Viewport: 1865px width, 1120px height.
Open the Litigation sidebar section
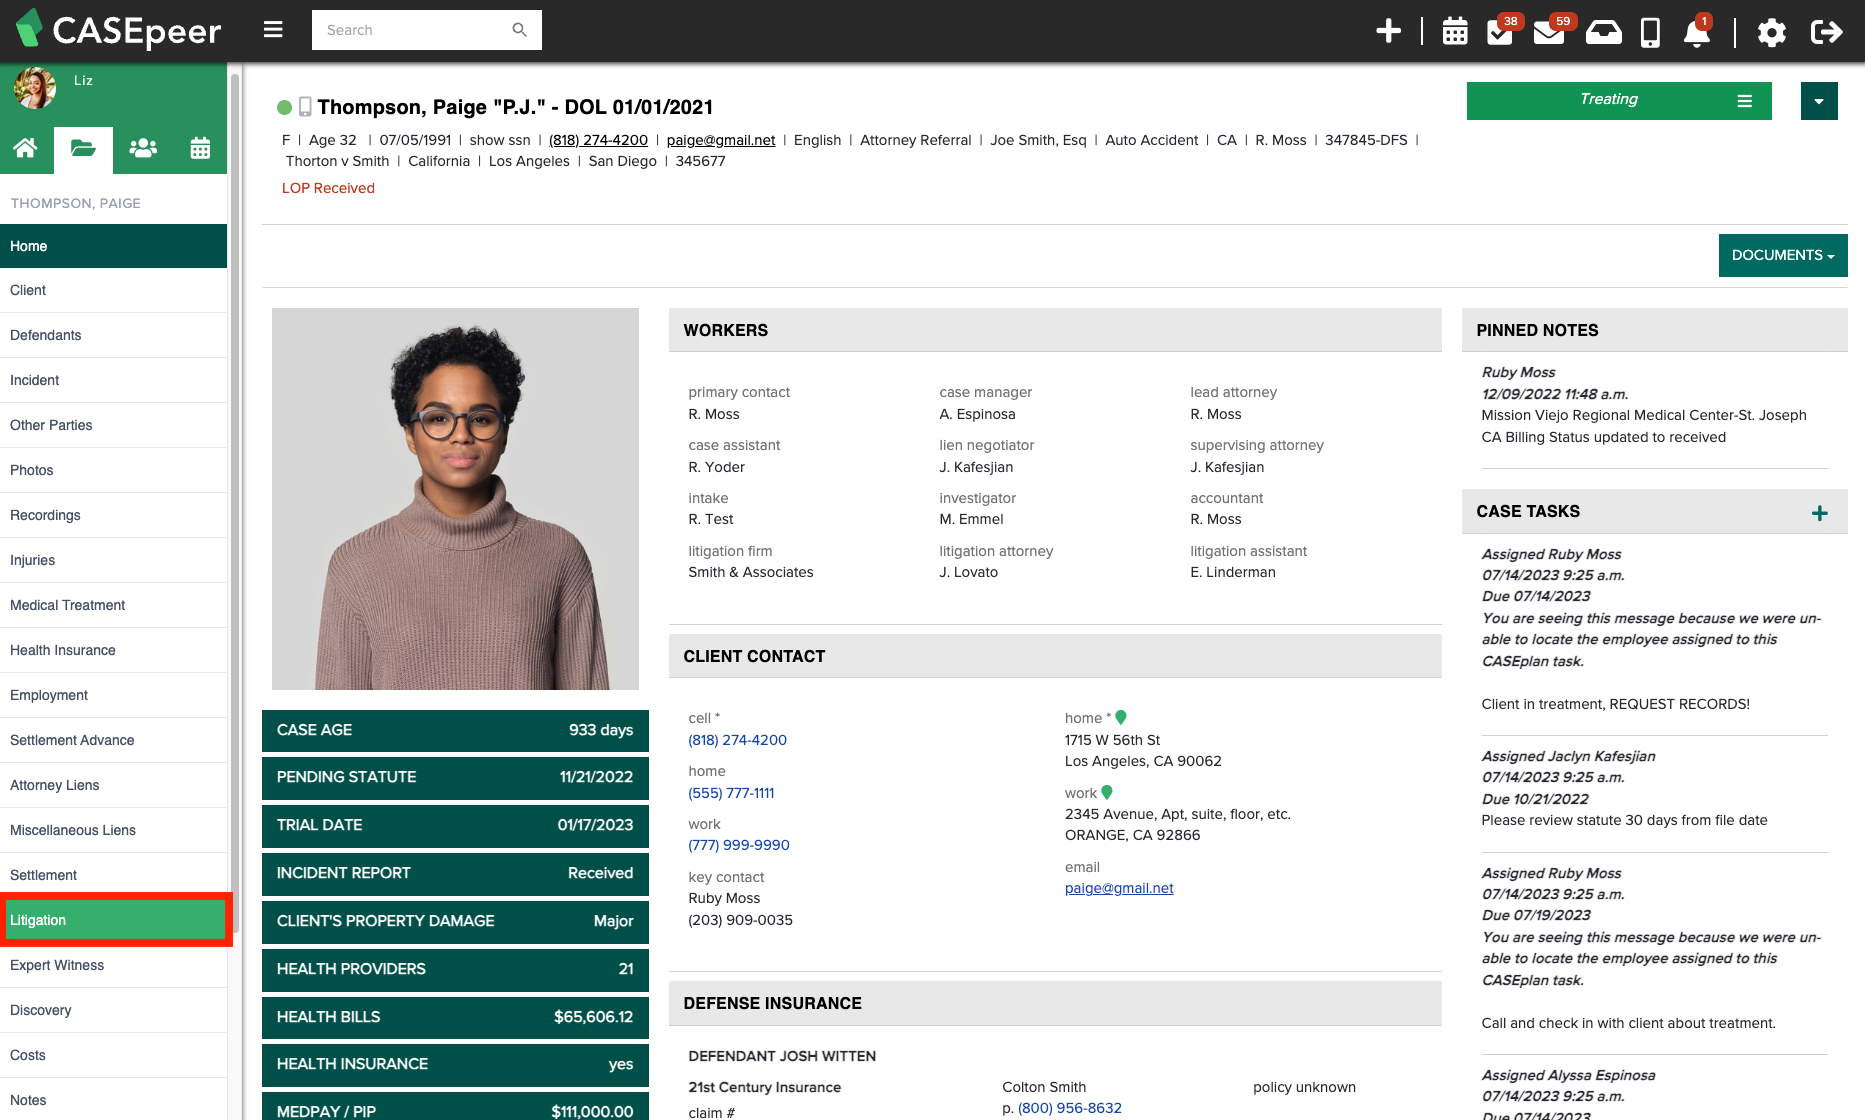(116, 920)
